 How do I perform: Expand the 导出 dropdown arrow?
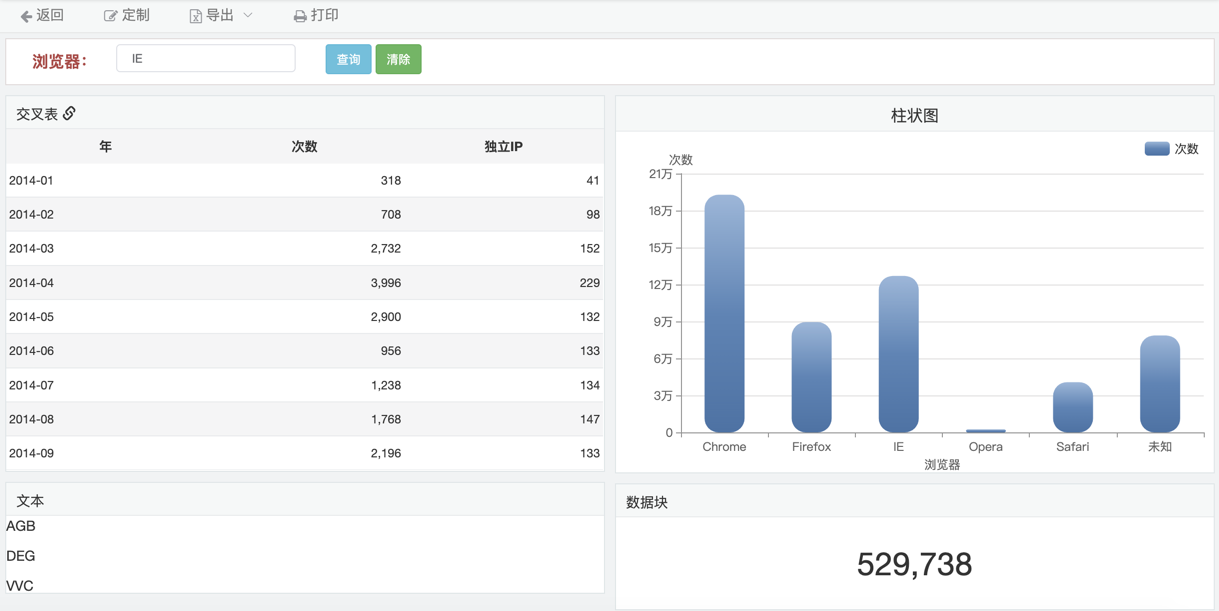point(248,15)
